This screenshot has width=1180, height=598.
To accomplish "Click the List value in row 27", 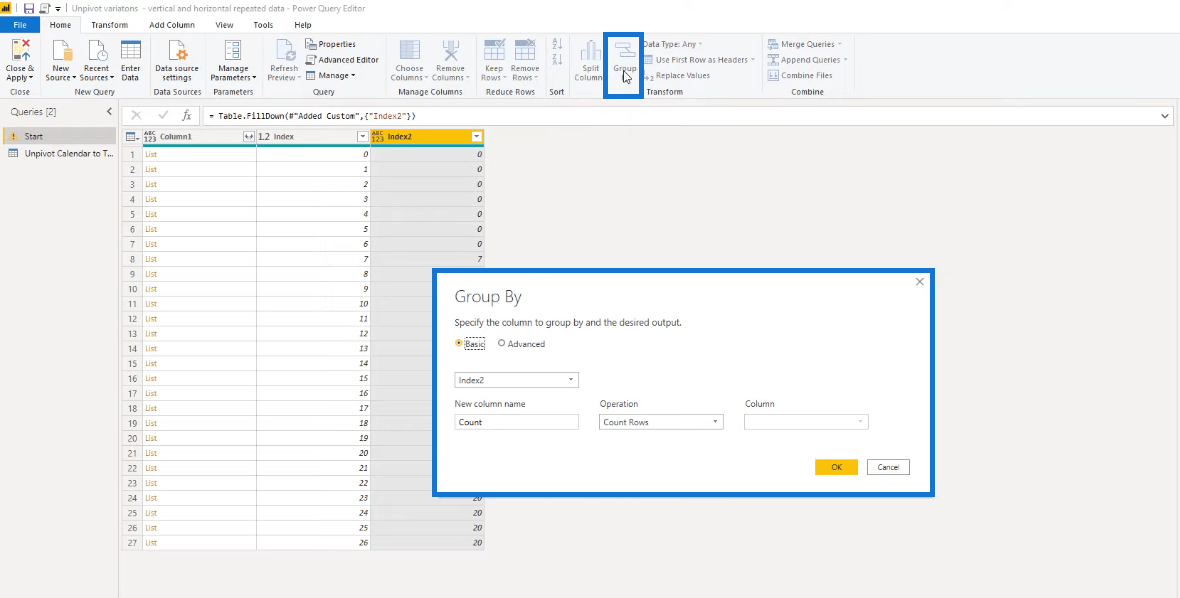I will point(151,542).
